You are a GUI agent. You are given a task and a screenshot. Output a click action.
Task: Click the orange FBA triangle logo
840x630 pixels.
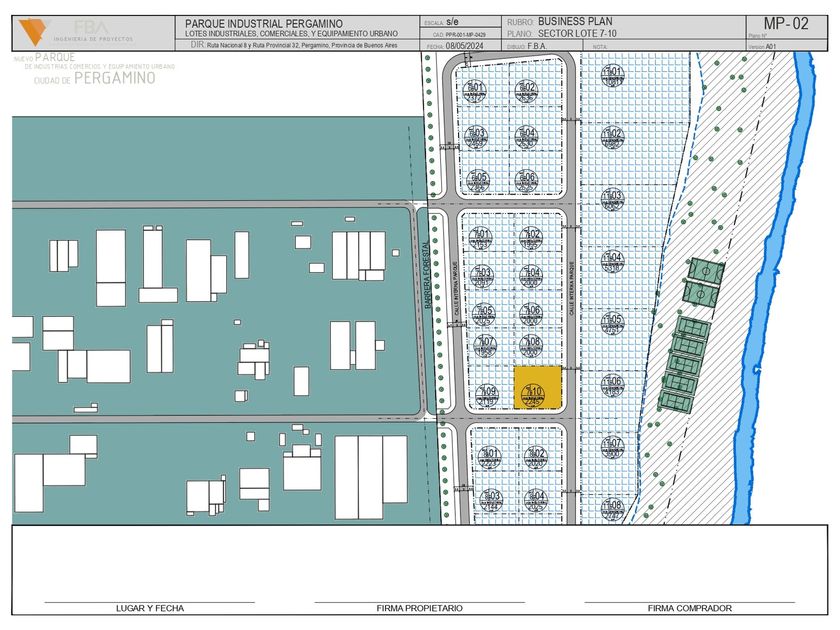click(32, 32)
